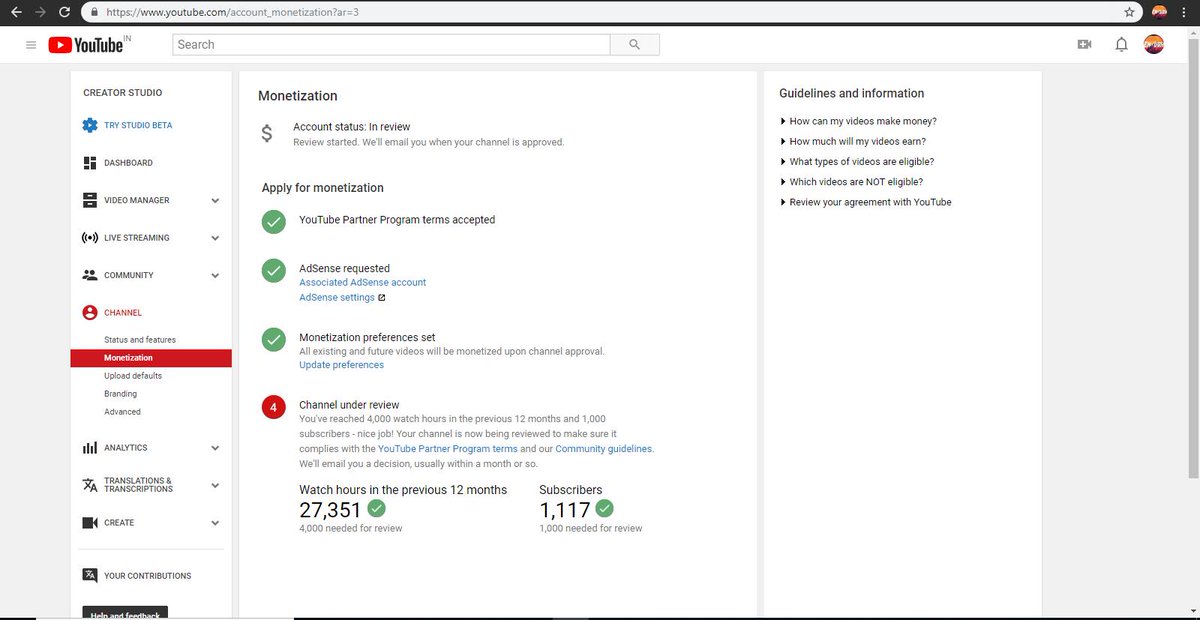Click the green check next to 1,117
The height and width of the screenshot is (620, 1200).
coord(605,509)
